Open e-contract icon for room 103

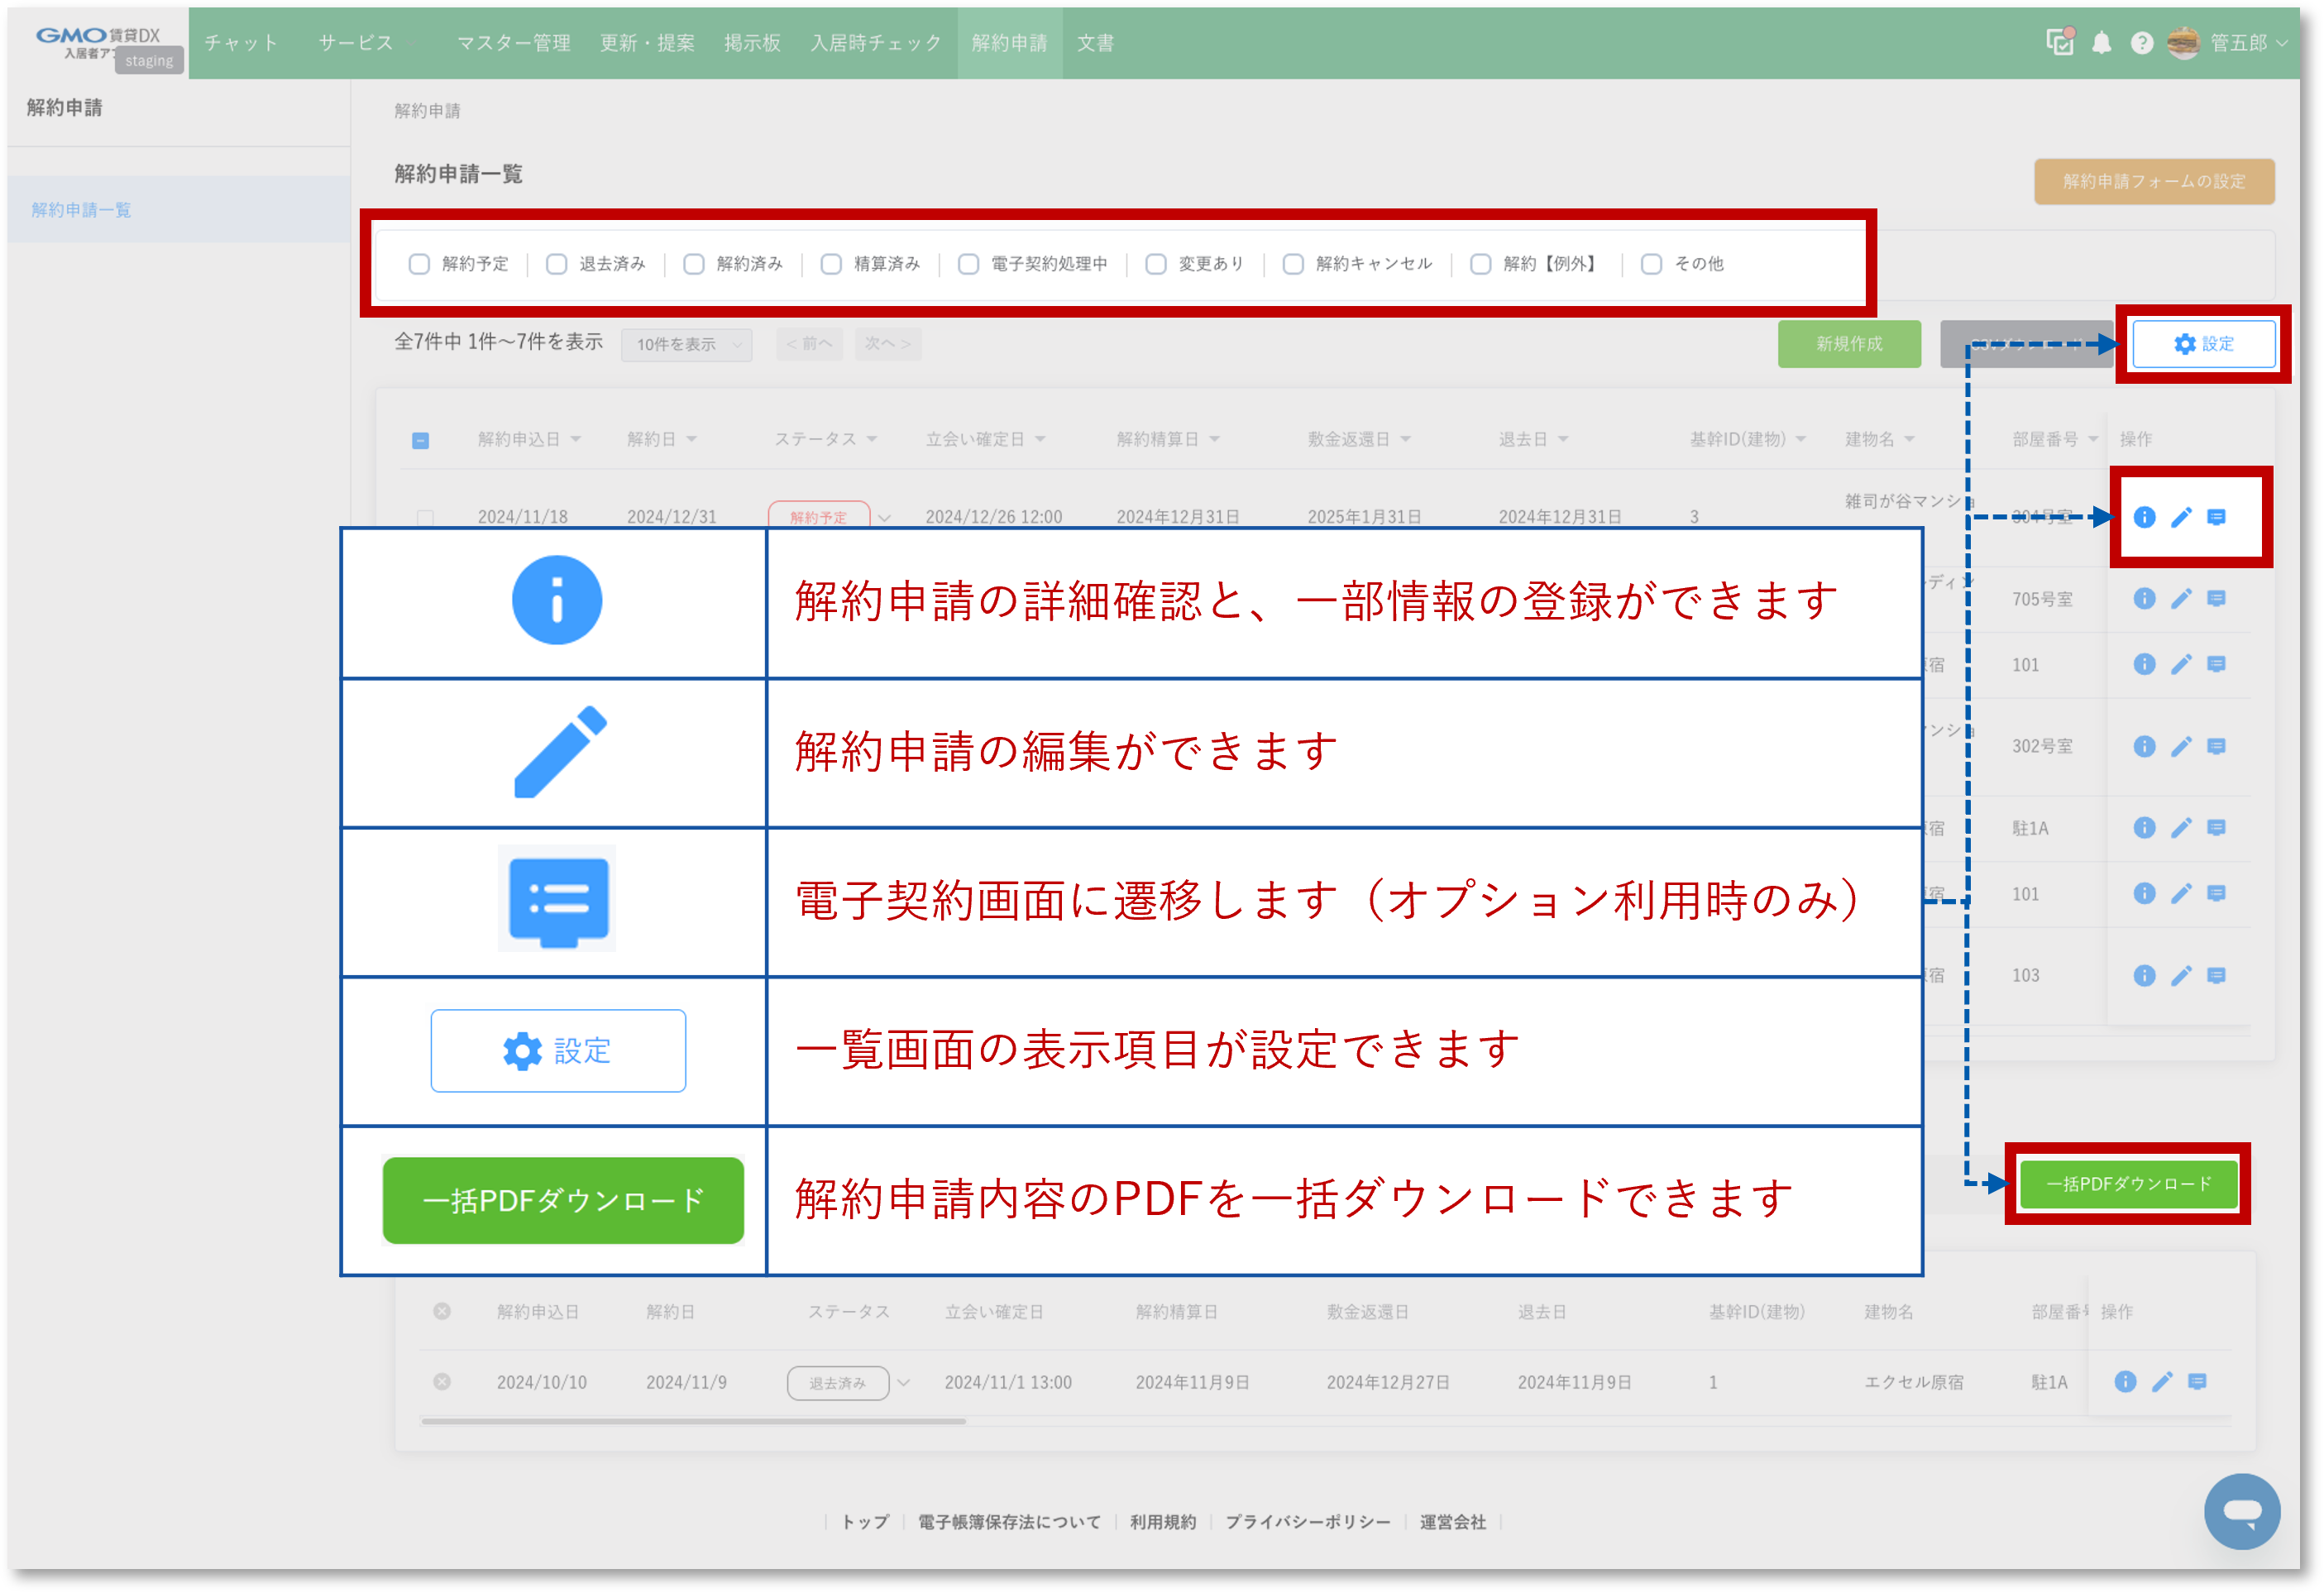[x=2216, y=975]
